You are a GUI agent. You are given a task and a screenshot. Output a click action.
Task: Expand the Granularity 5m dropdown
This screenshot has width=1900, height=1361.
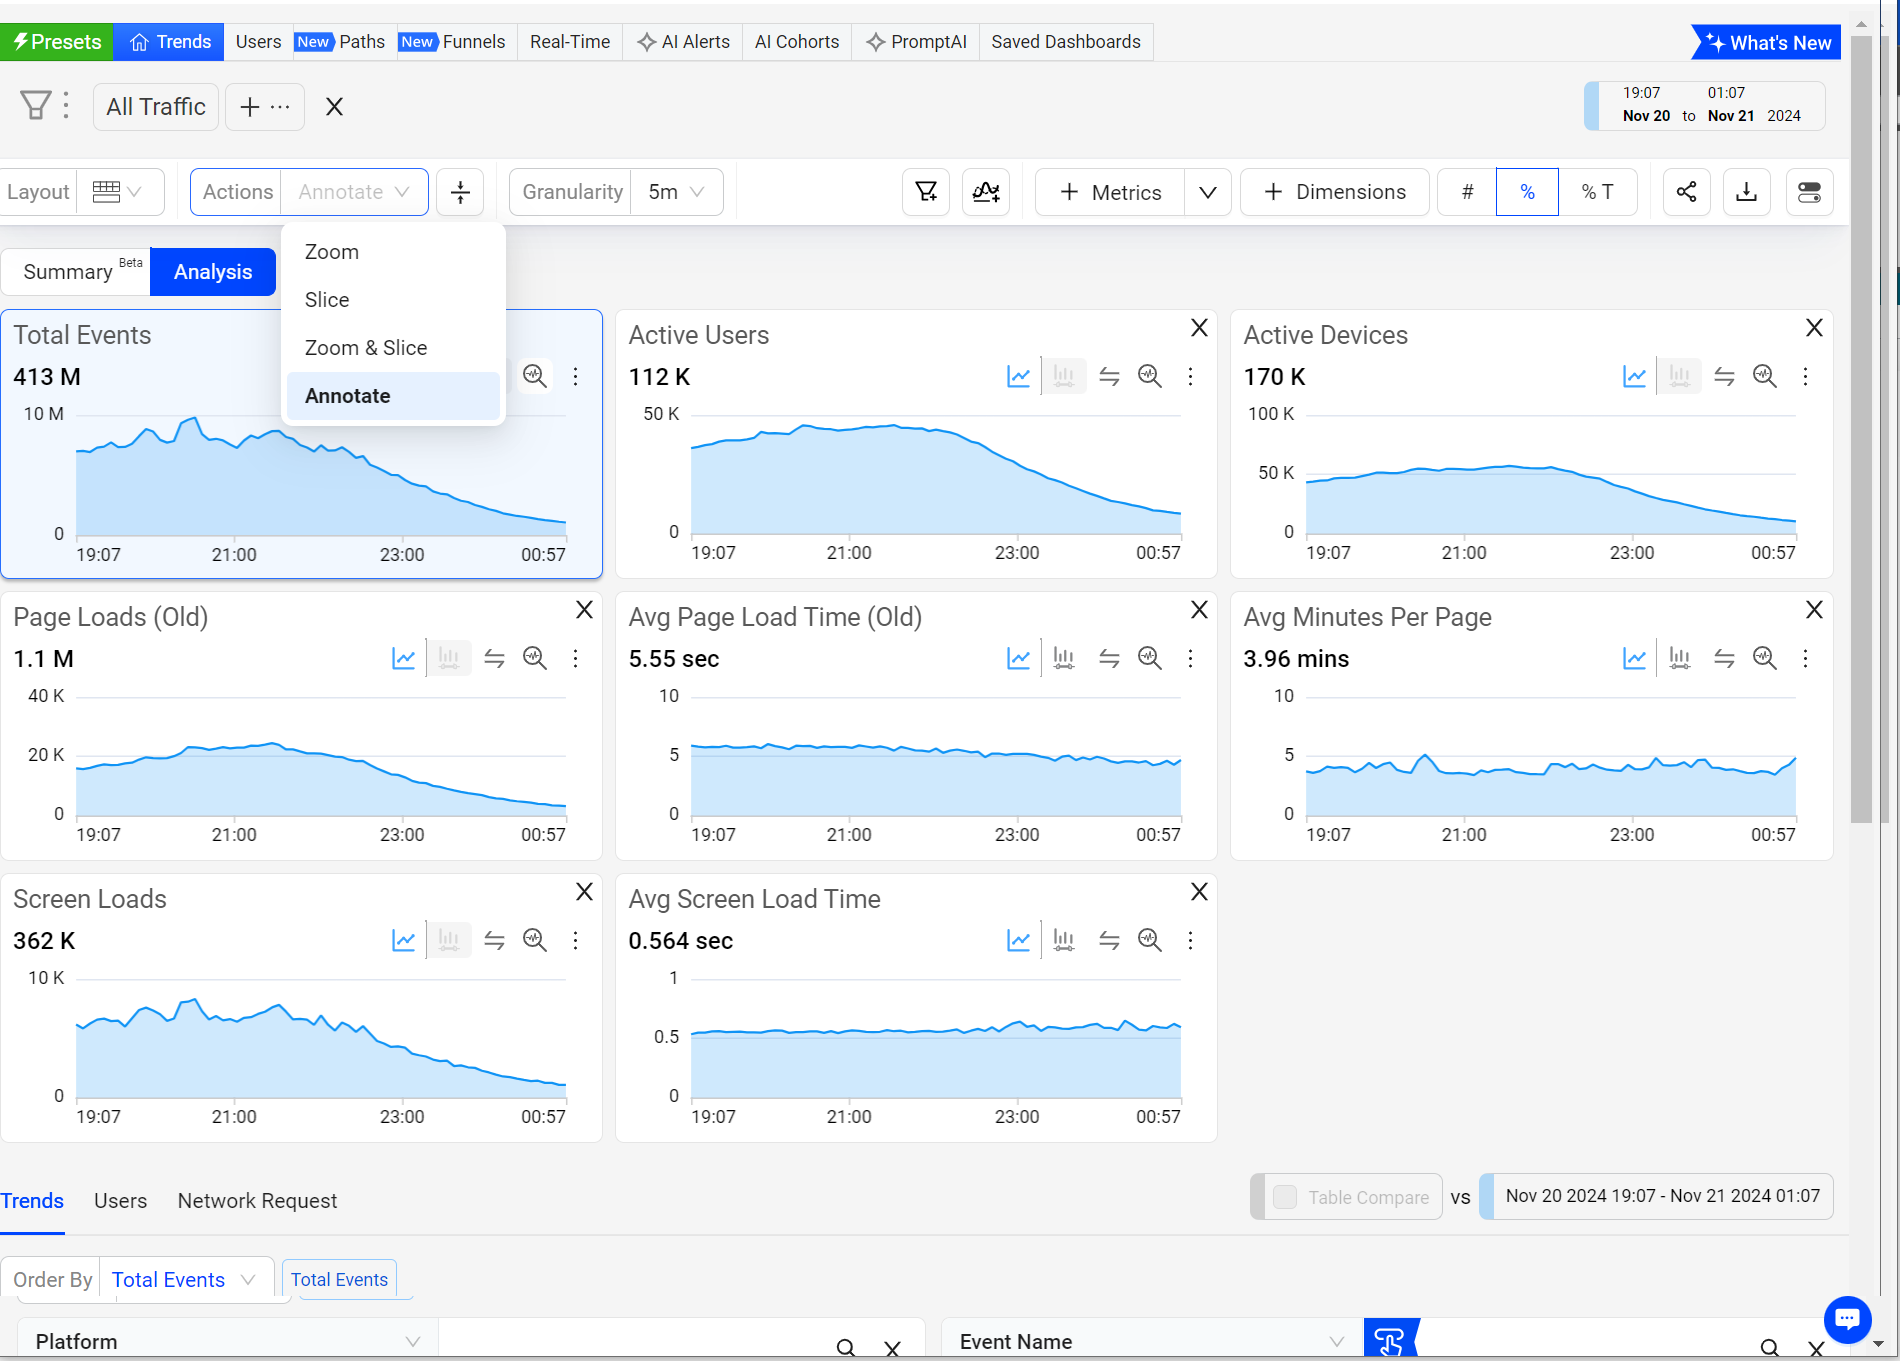(x=676, y=192)
